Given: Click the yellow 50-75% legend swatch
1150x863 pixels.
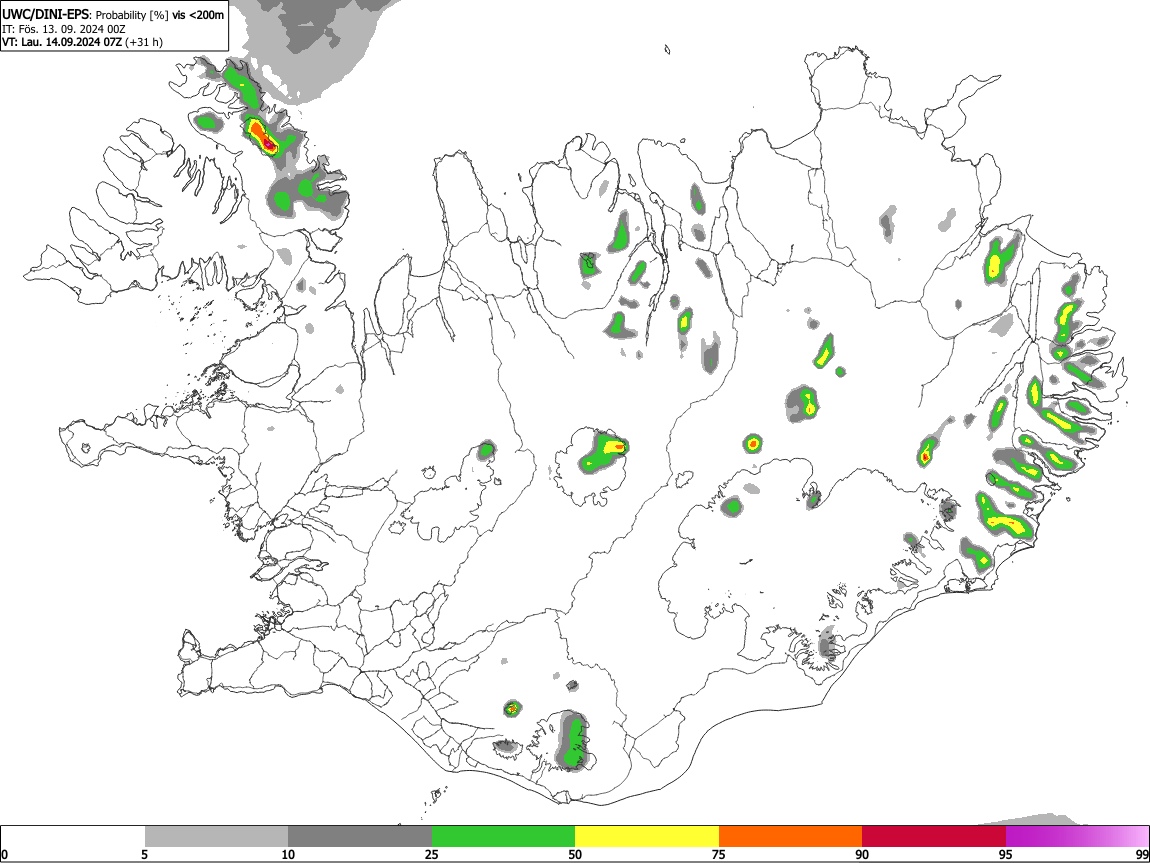Looking at the screenshot, I should pyautogui.click(x=647, y=837).
